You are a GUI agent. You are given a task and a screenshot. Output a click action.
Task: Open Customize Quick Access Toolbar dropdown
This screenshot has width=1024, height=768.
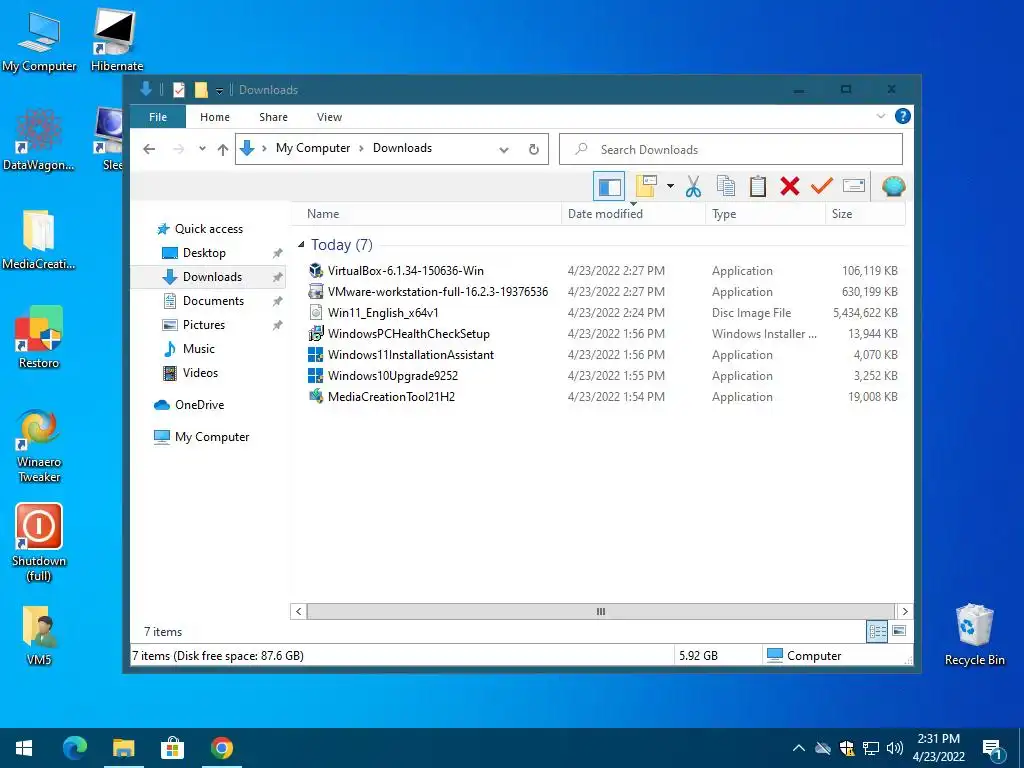pos(219,91)
